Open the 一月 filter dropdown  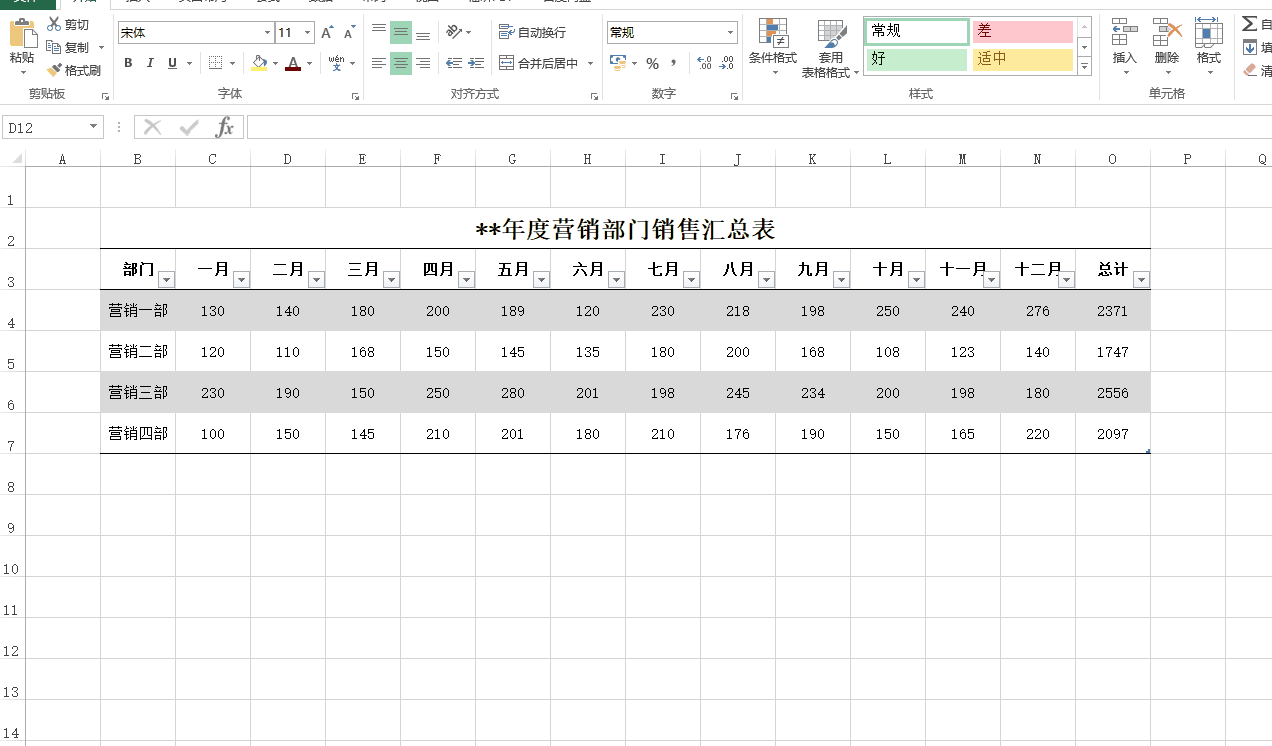tap(241, 280)
